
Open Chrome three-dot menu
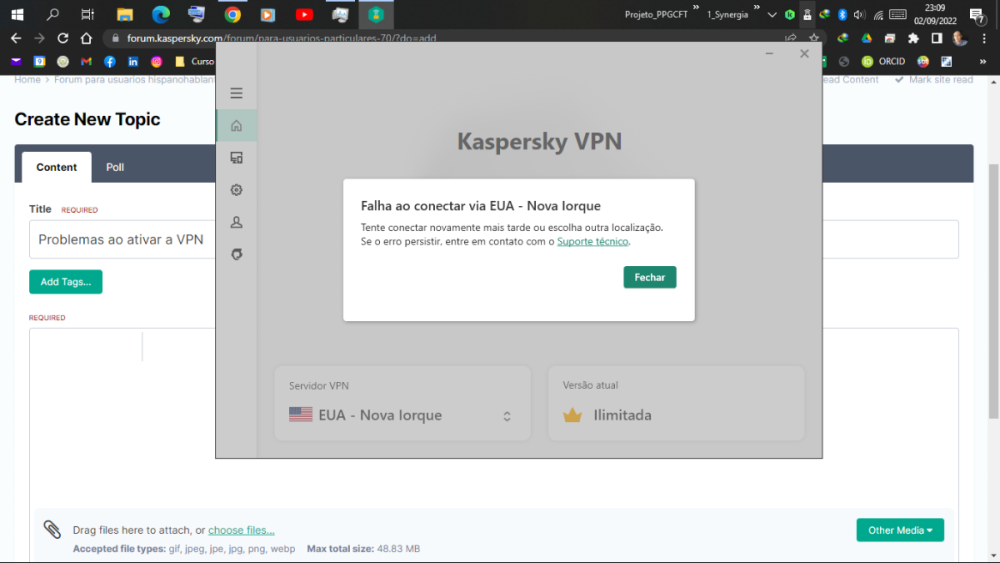984,38
